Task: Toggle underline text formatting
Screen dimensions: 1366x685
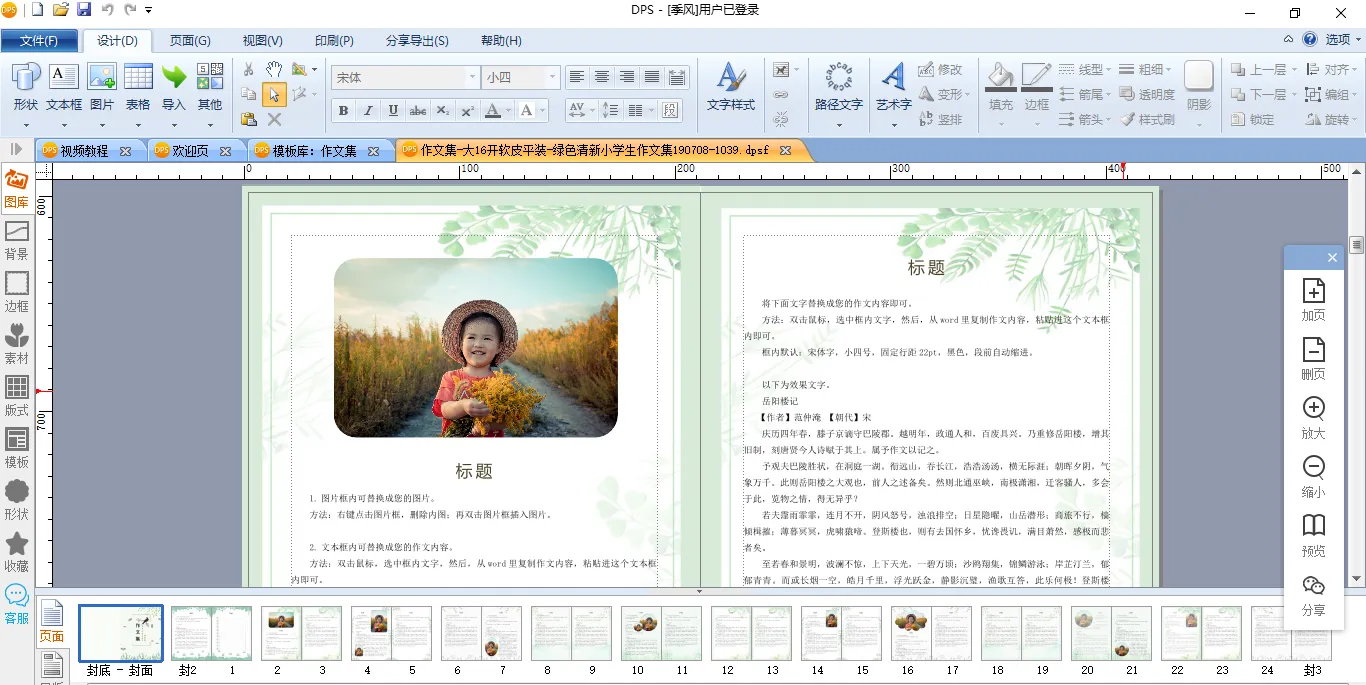Action: coord(393,110)
